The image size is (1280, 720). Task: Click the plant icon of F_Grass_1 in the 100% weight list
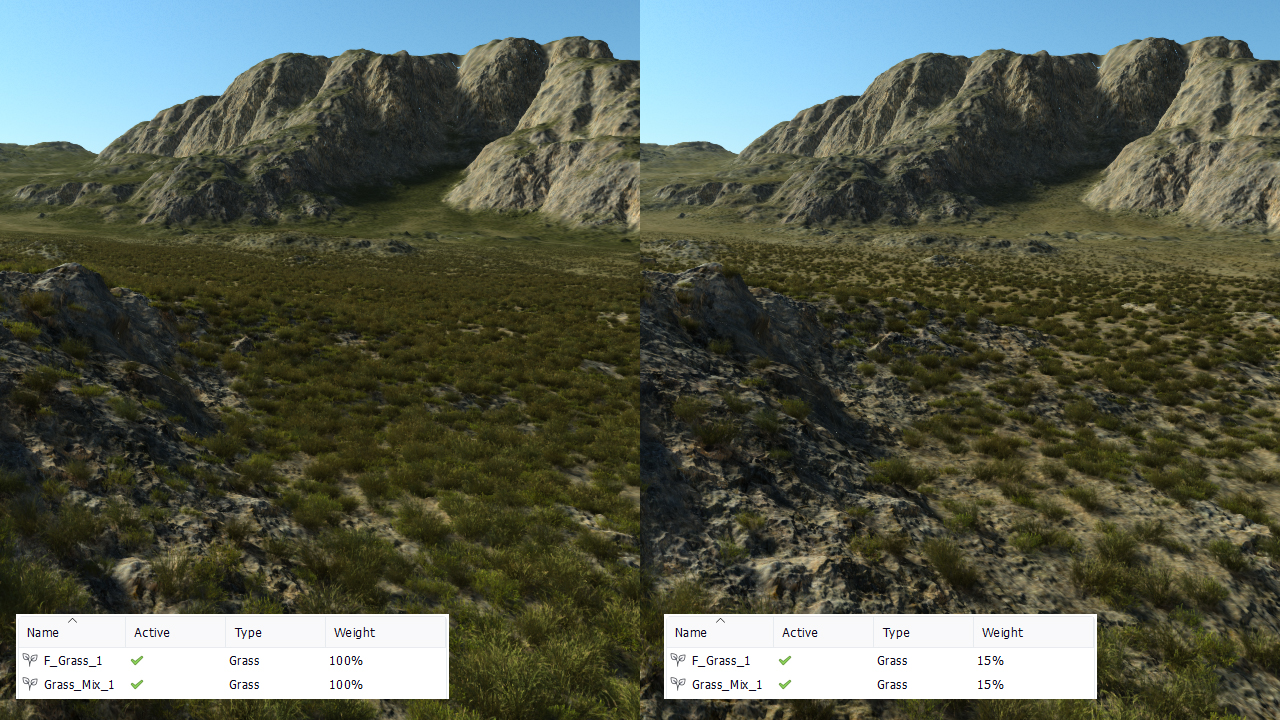tap(30, 660)
